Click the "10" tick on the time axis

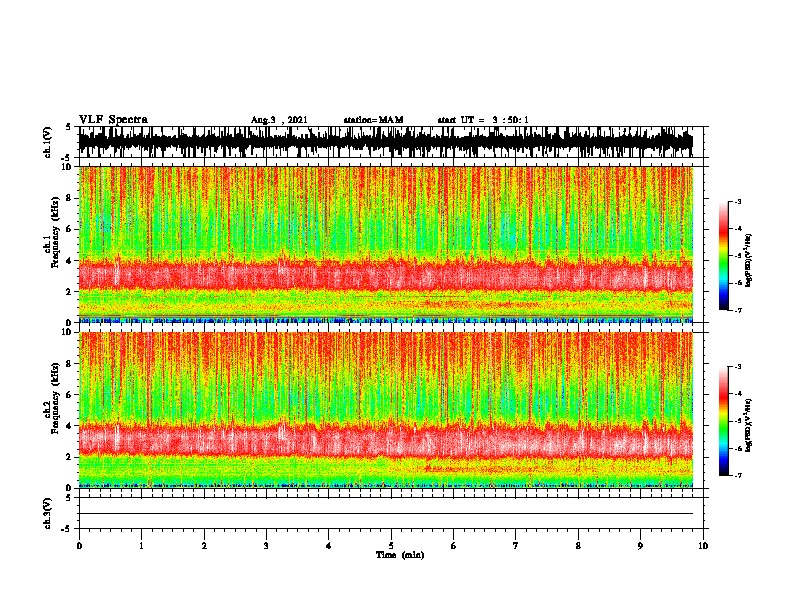(703, 546)
